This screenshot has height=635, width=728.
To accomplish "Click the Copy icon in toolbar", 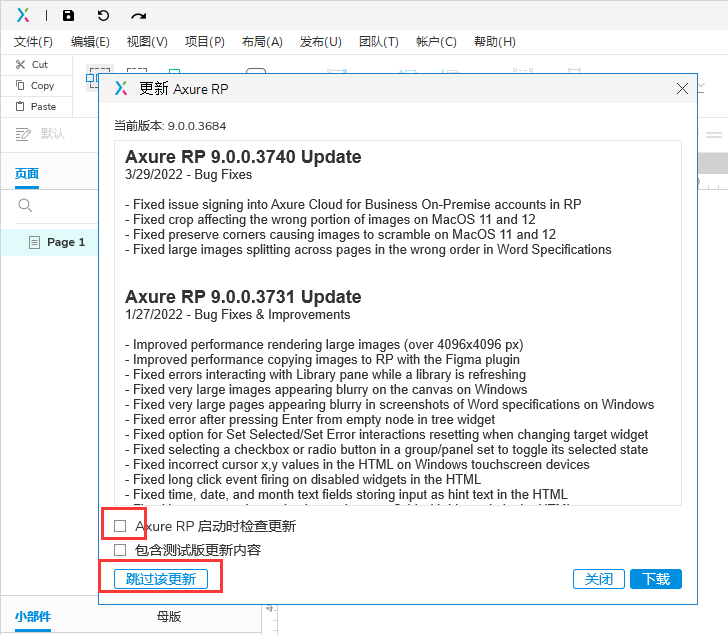I will tap(20, 85).
